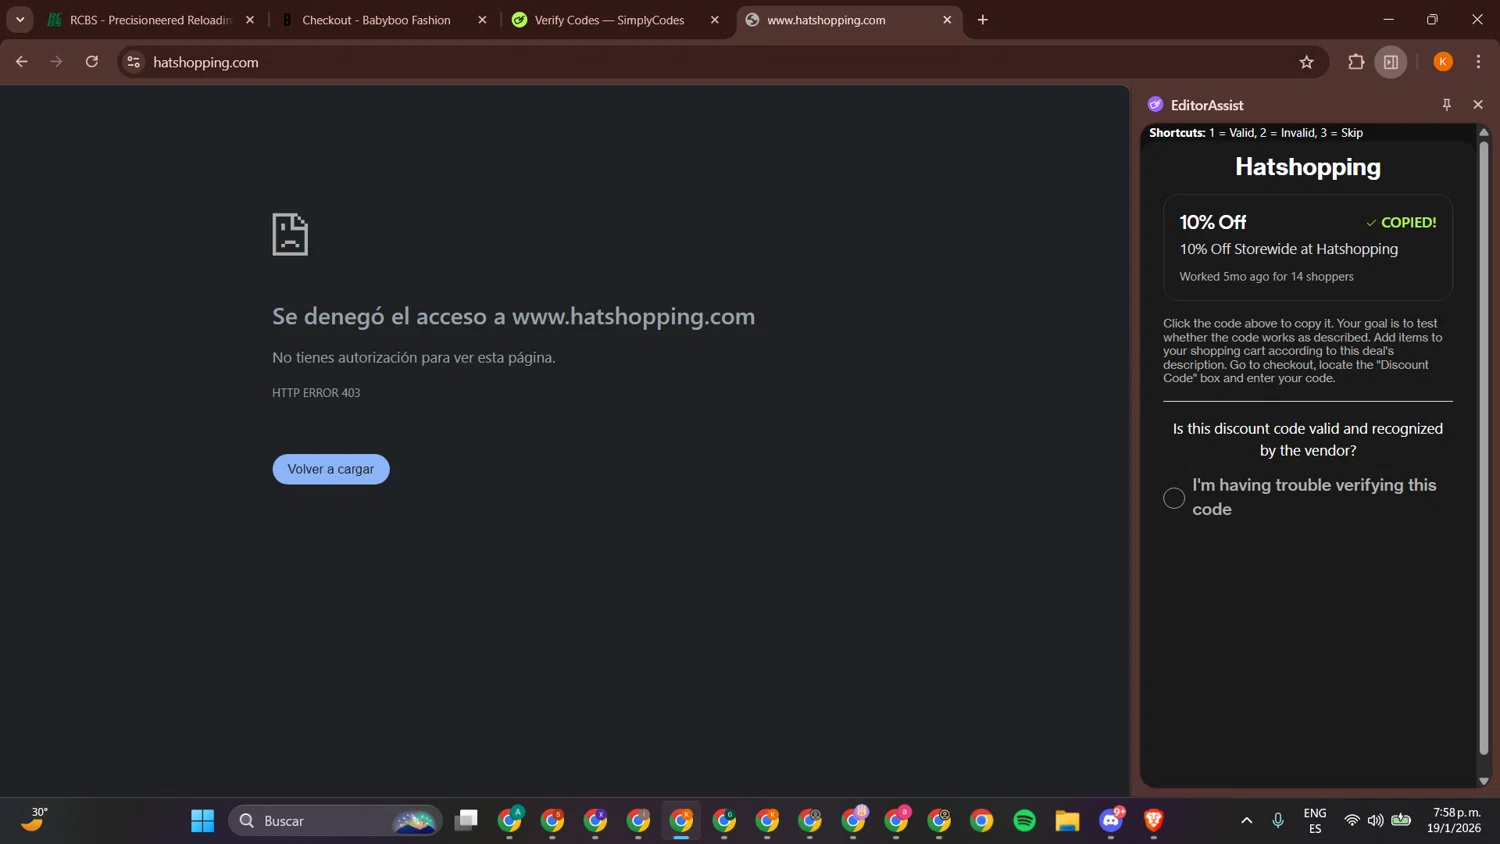Close the www.hatshopping.com tab
This screenshot has height=844, width=1500.
[947, 20]
